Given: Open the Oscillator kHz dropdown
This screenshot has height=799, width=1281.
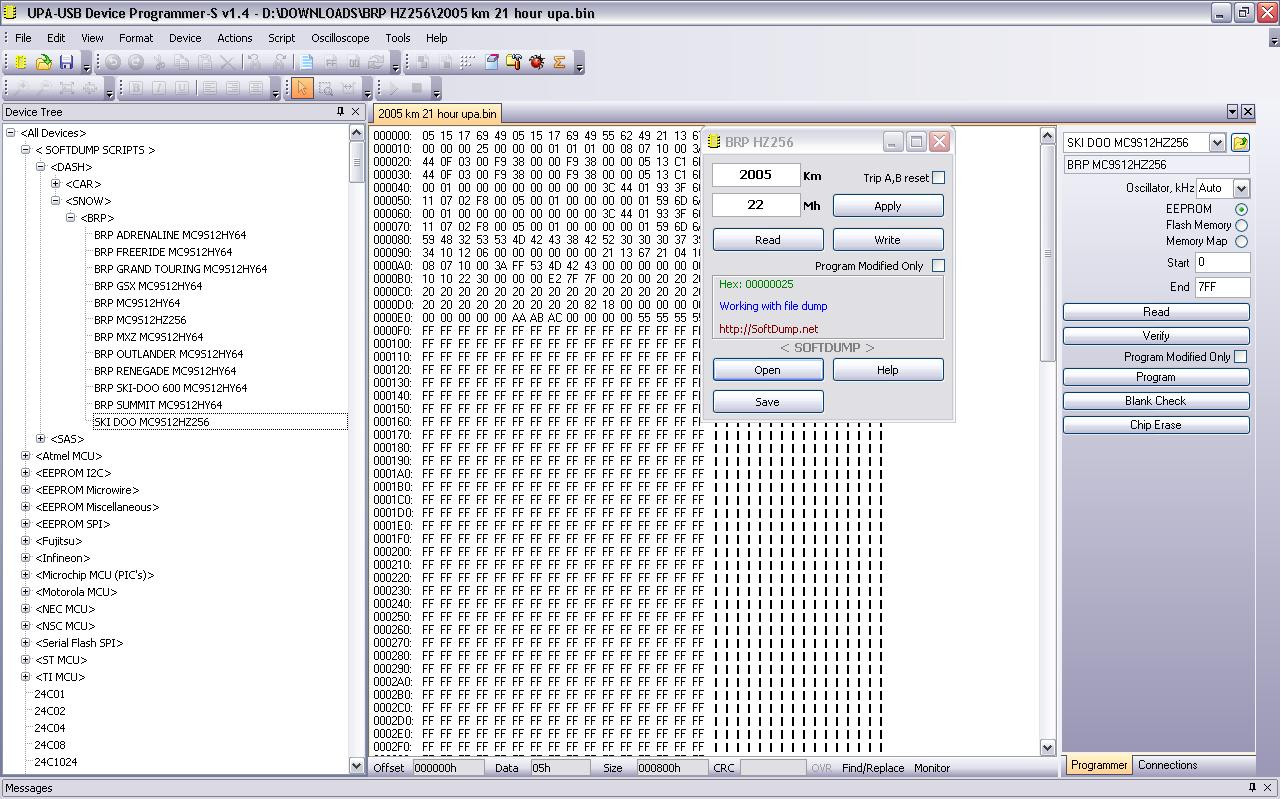Looking at the screenshot, I should coord(1241,188).
